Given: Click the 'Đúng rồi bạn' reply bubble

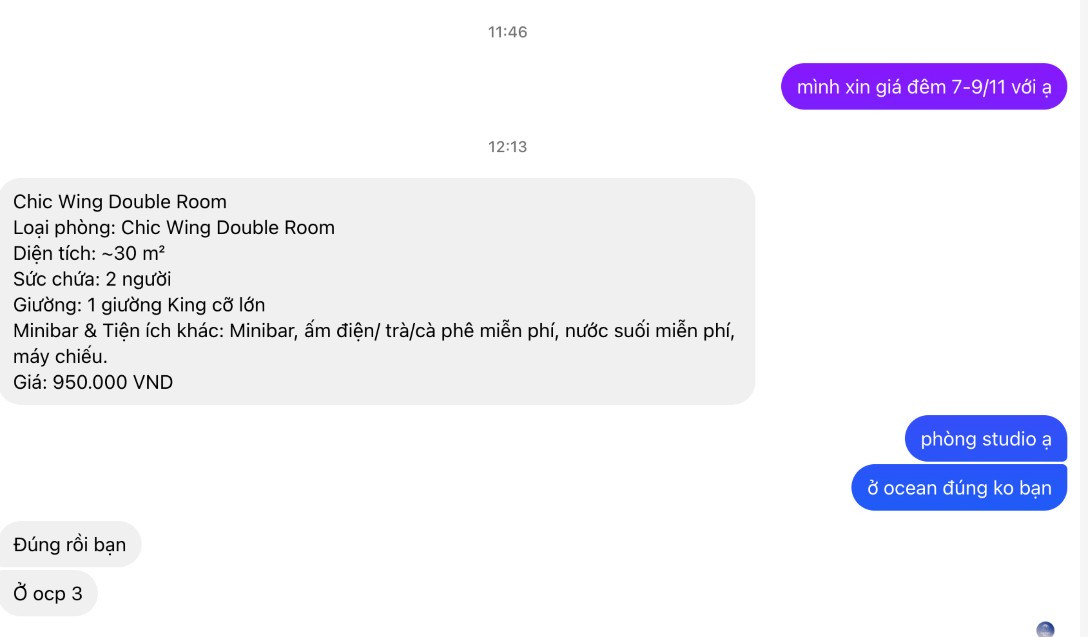Looking at the screenshot, I should click(69, 544).
